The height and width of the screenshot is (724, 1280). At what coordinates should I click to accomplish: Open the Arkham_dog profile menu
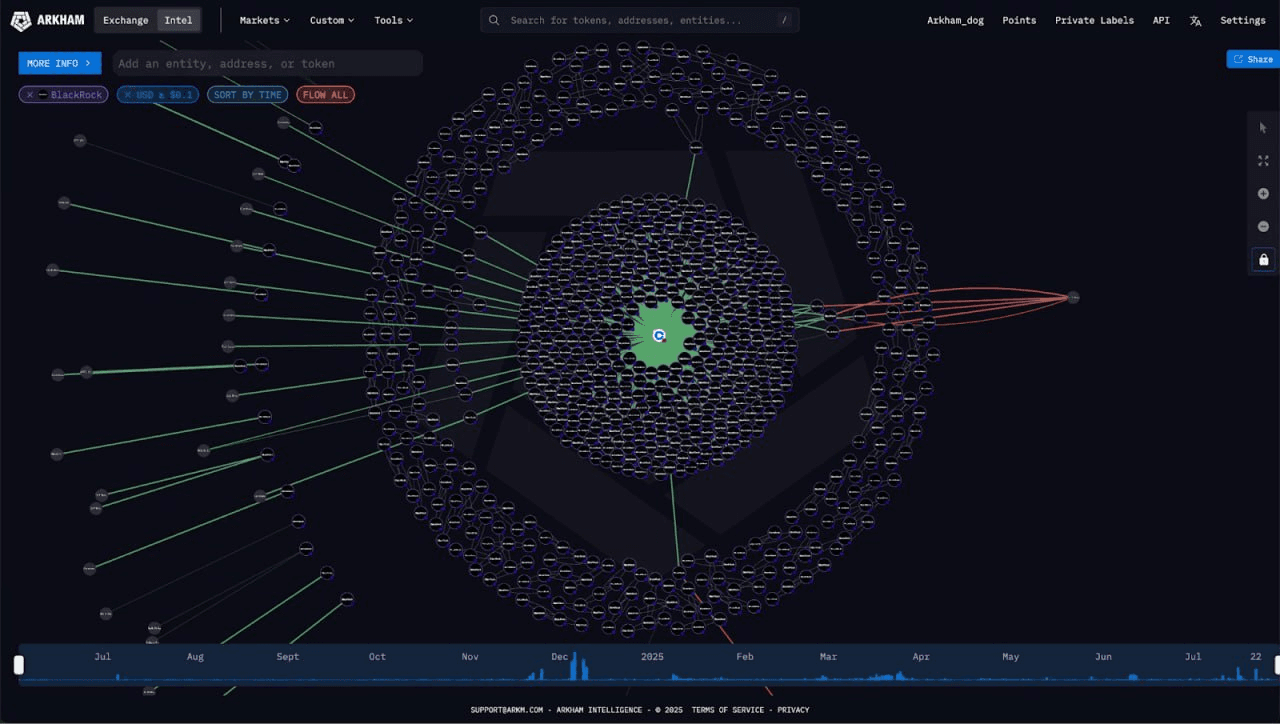pyautogui.click(x=955, y=20)
